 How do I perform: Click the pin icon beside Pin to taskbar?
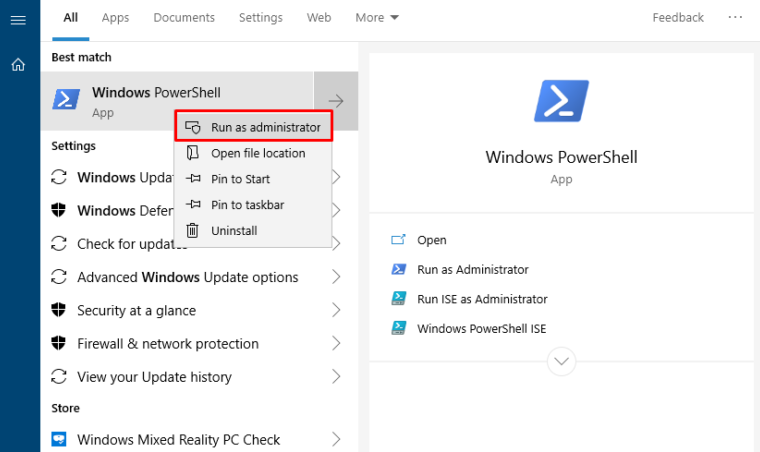[x=193, y=204]
